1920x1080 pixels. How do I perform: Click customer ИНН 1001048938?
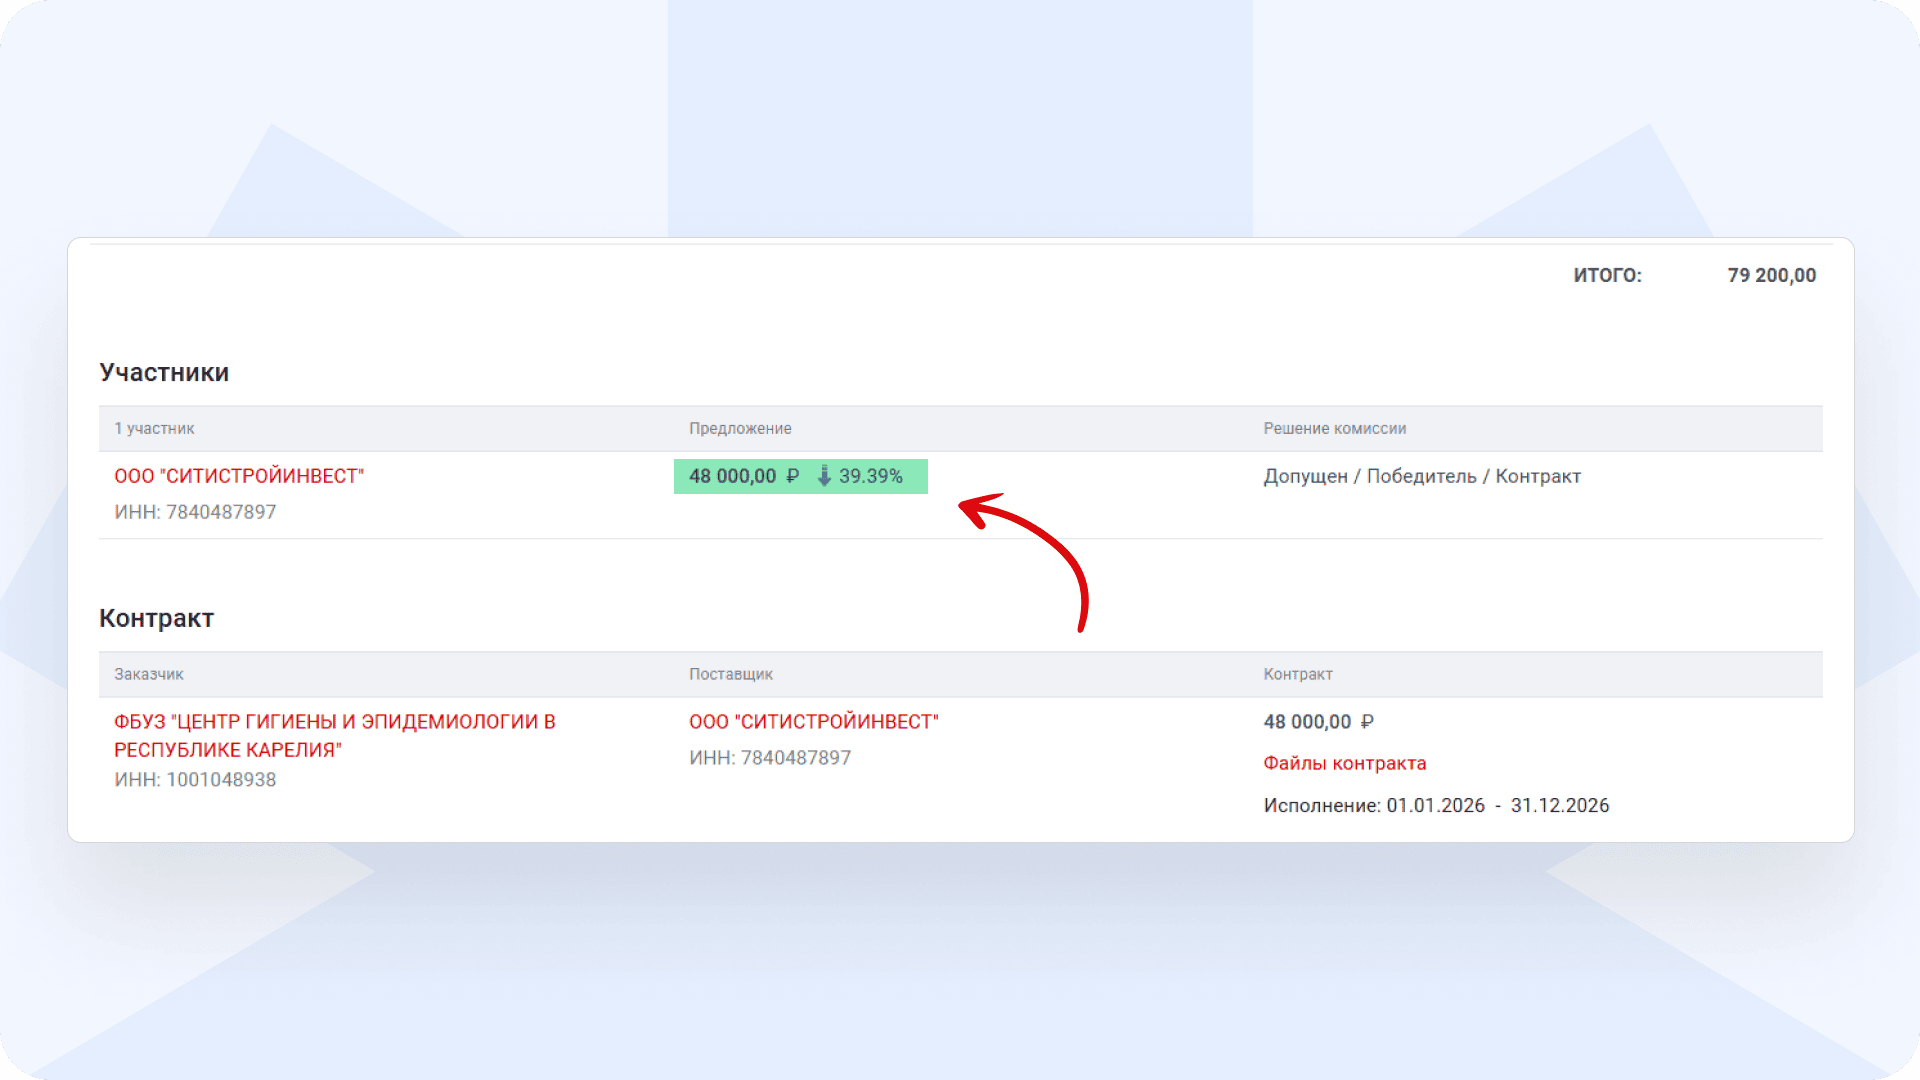pyautogui.click(x=195, y=780)
